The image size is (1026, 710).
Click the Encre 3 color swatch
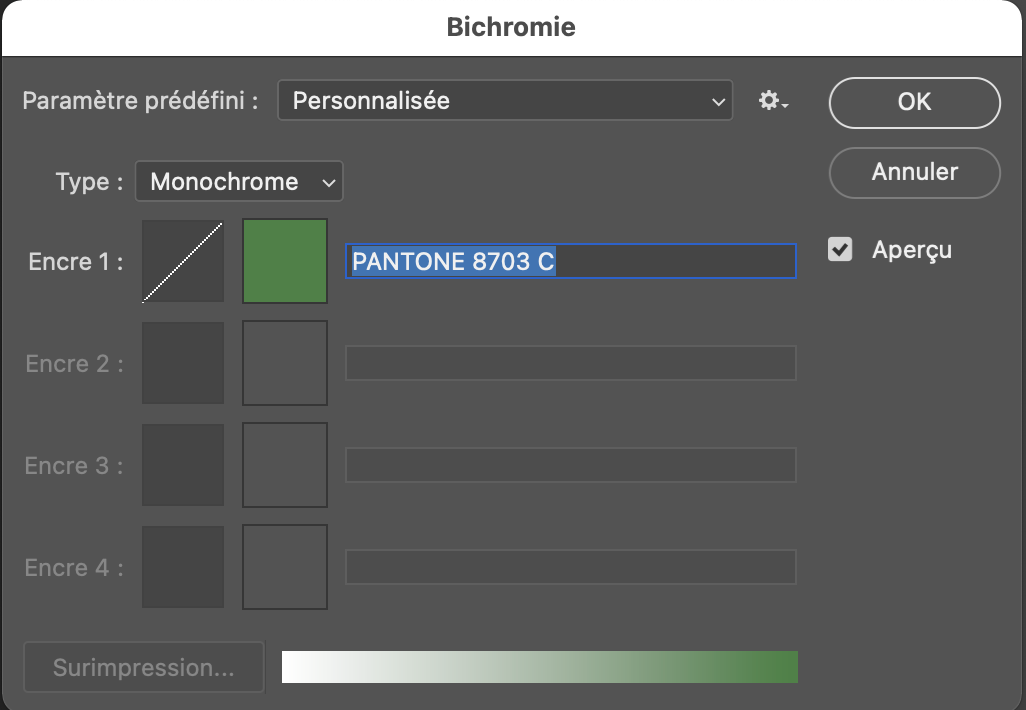(x=285, y=465)
